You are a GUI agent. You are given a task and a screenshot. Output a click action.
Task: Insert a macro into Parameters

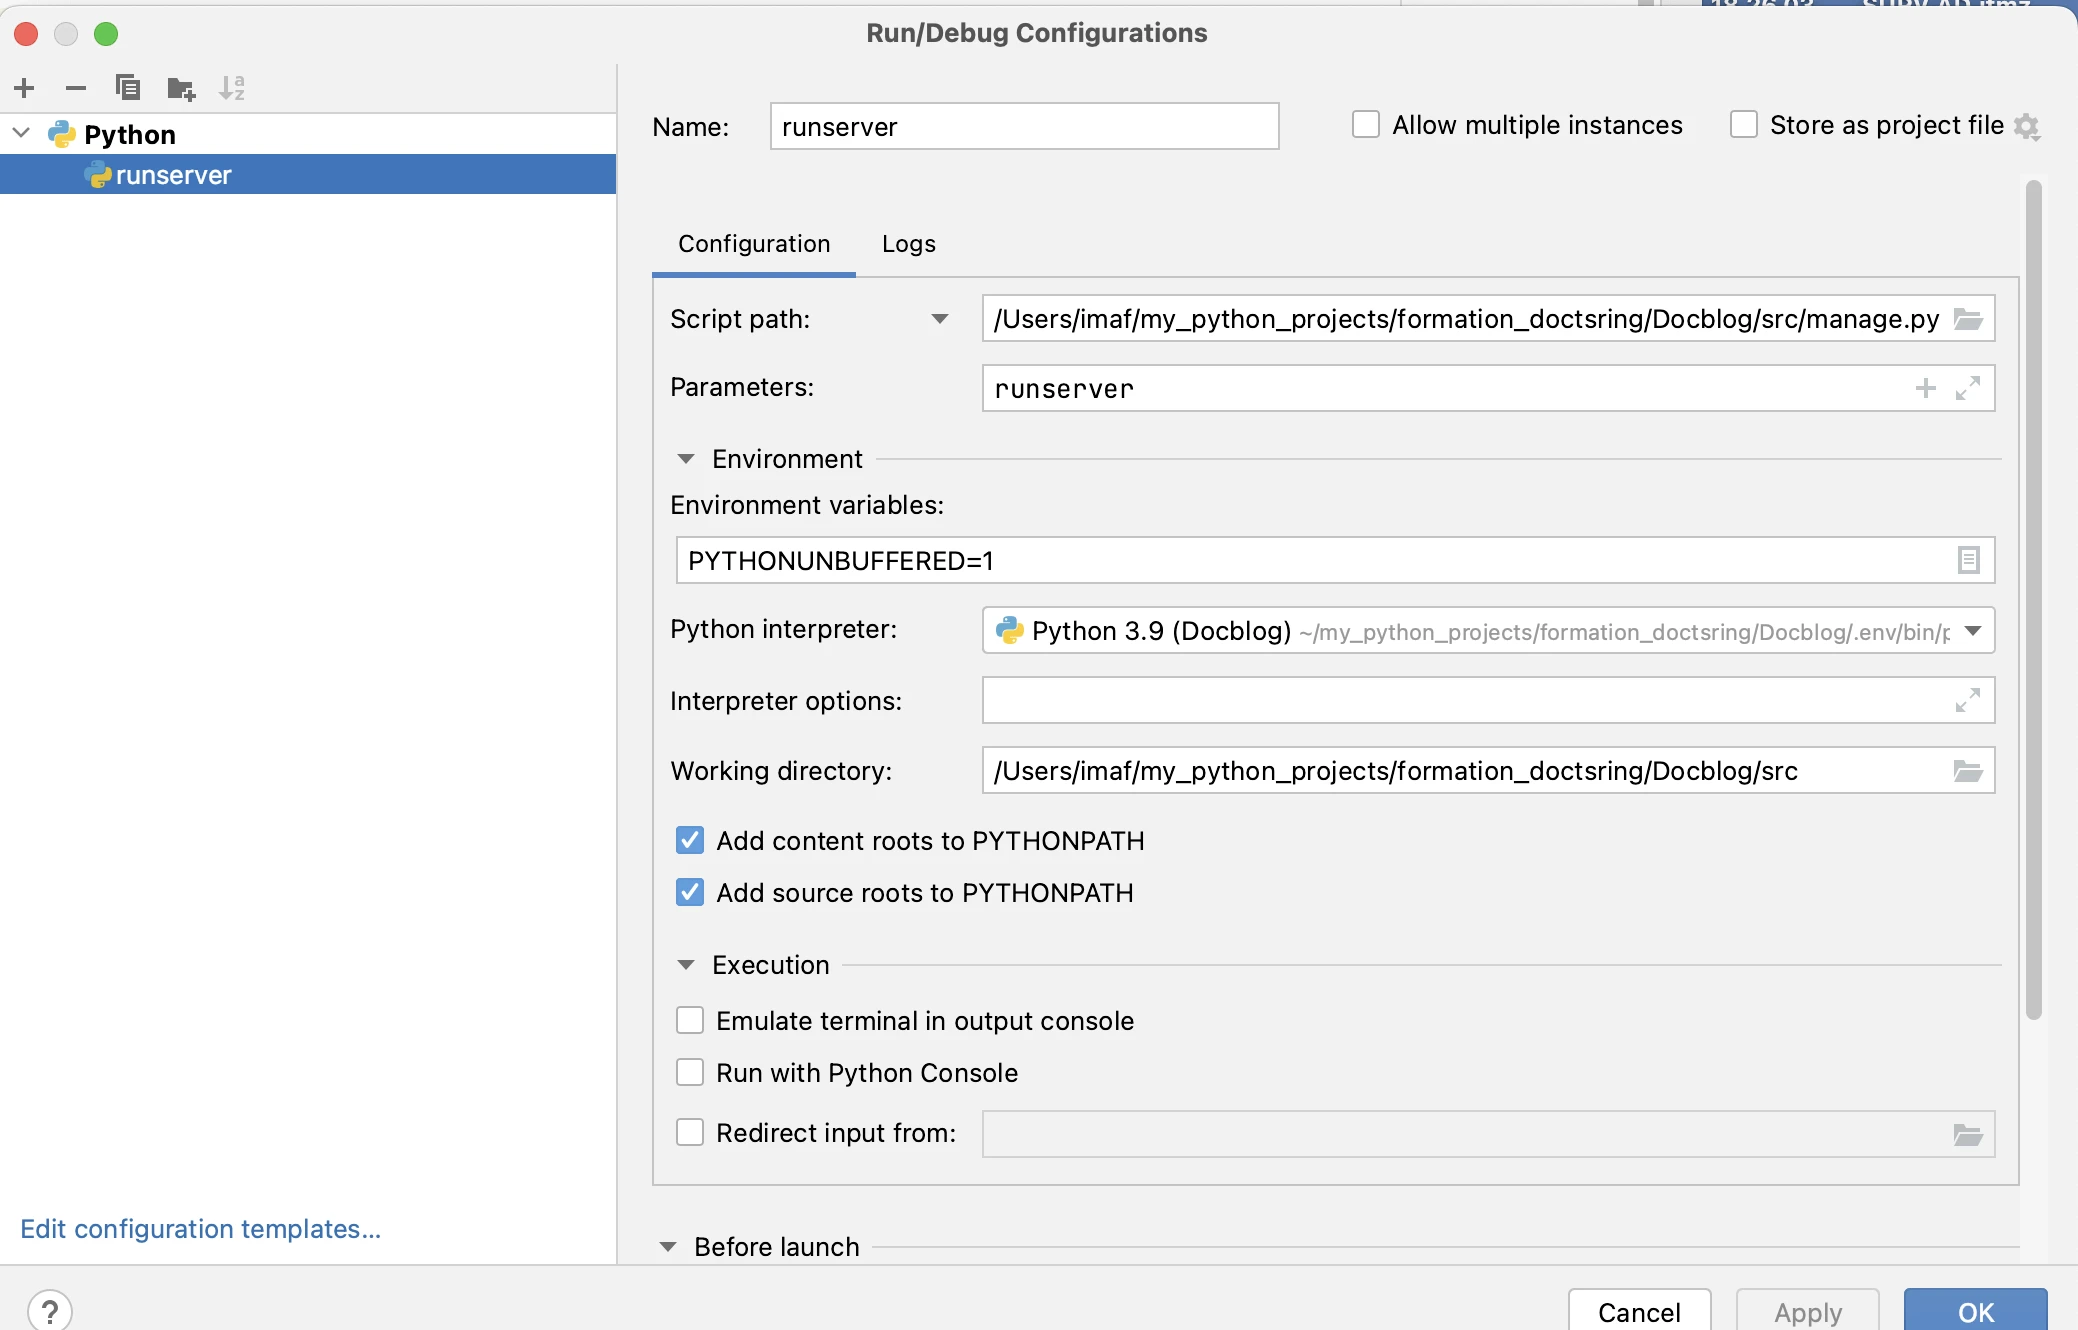coord(1925,388)
